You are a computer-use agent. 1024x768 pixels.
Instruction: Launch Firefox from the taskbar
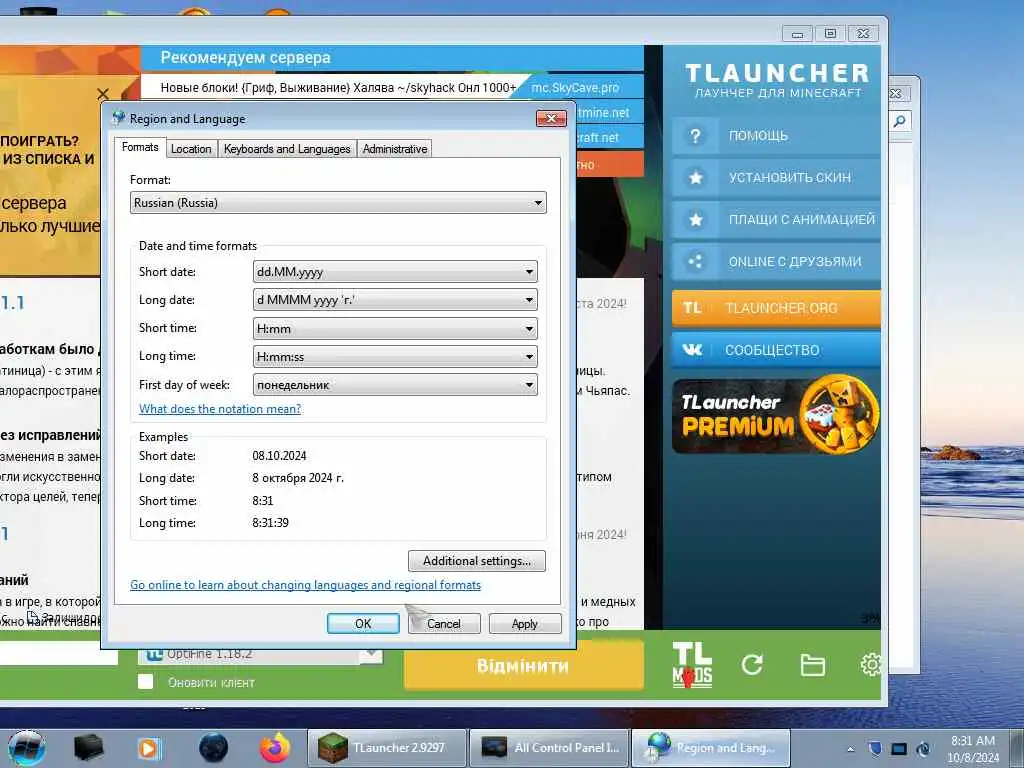click(276, 748)
